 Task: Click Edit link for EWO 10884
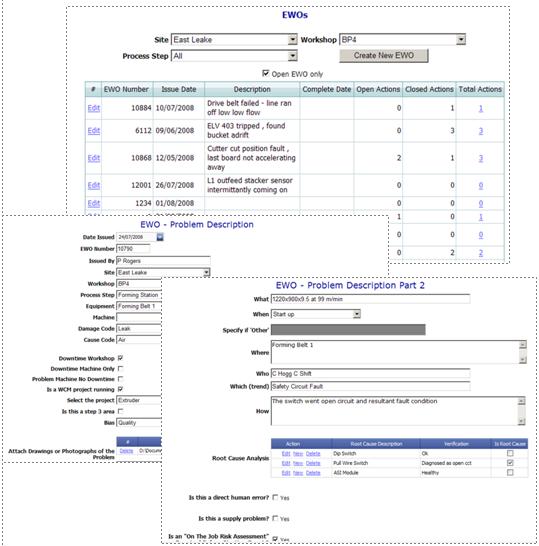(x=94, y=108)
